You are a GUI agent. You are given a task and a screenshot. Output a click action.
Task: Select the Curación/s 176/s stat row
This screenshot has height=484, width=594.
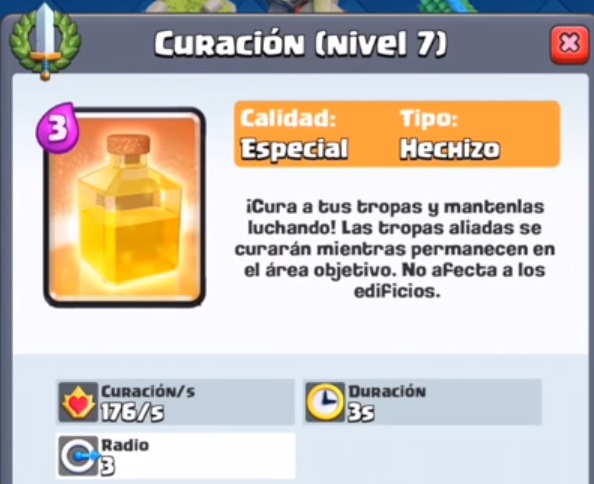coord(176,402)
